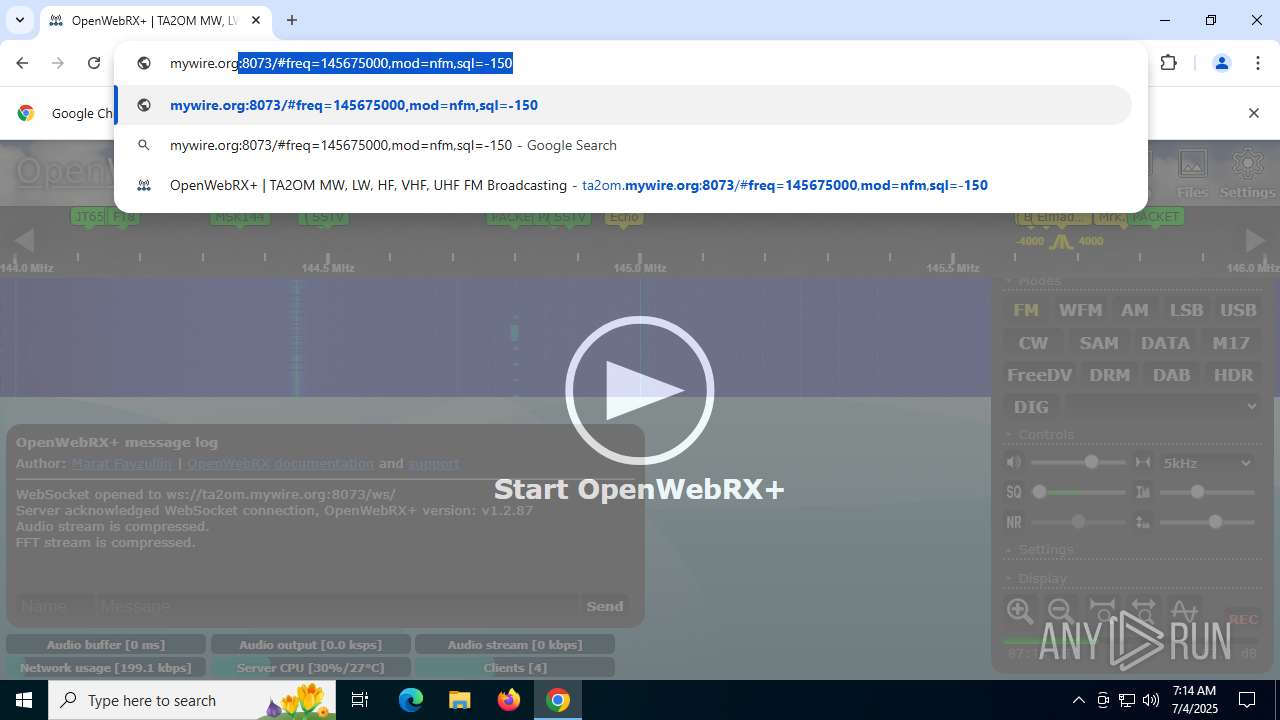Zoom out one step on the waterfall
The width and height of the screenshot is (1280, 720).
(x=1060, y=611)
